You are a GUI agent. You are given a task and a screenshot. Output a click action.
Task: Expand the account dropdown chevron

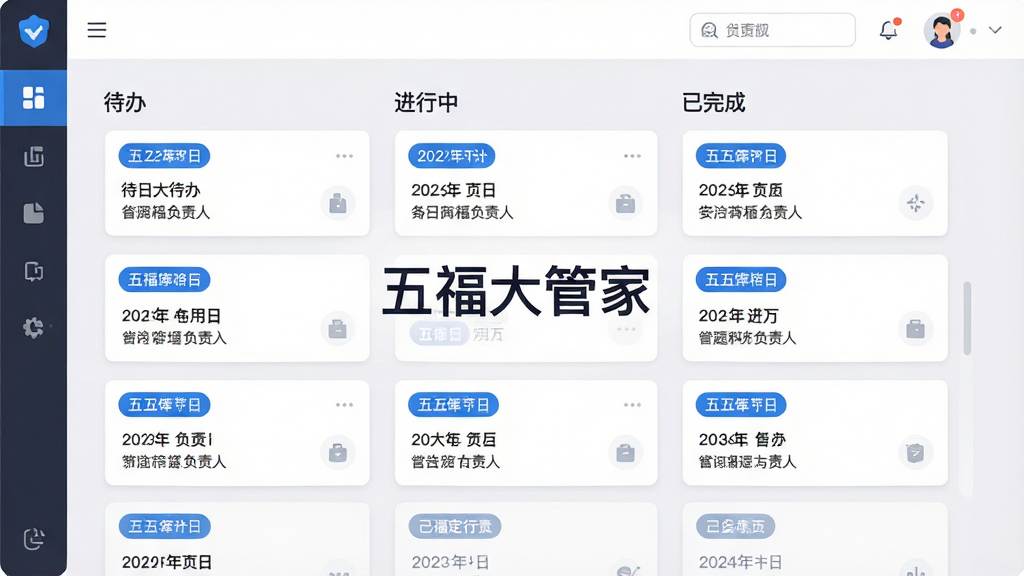pyautogui.click(x=995, y=30)
